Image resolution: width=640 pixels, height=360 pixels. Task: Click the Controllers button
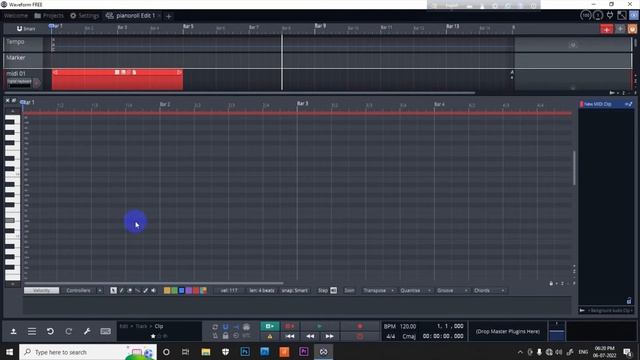[78, 291]
